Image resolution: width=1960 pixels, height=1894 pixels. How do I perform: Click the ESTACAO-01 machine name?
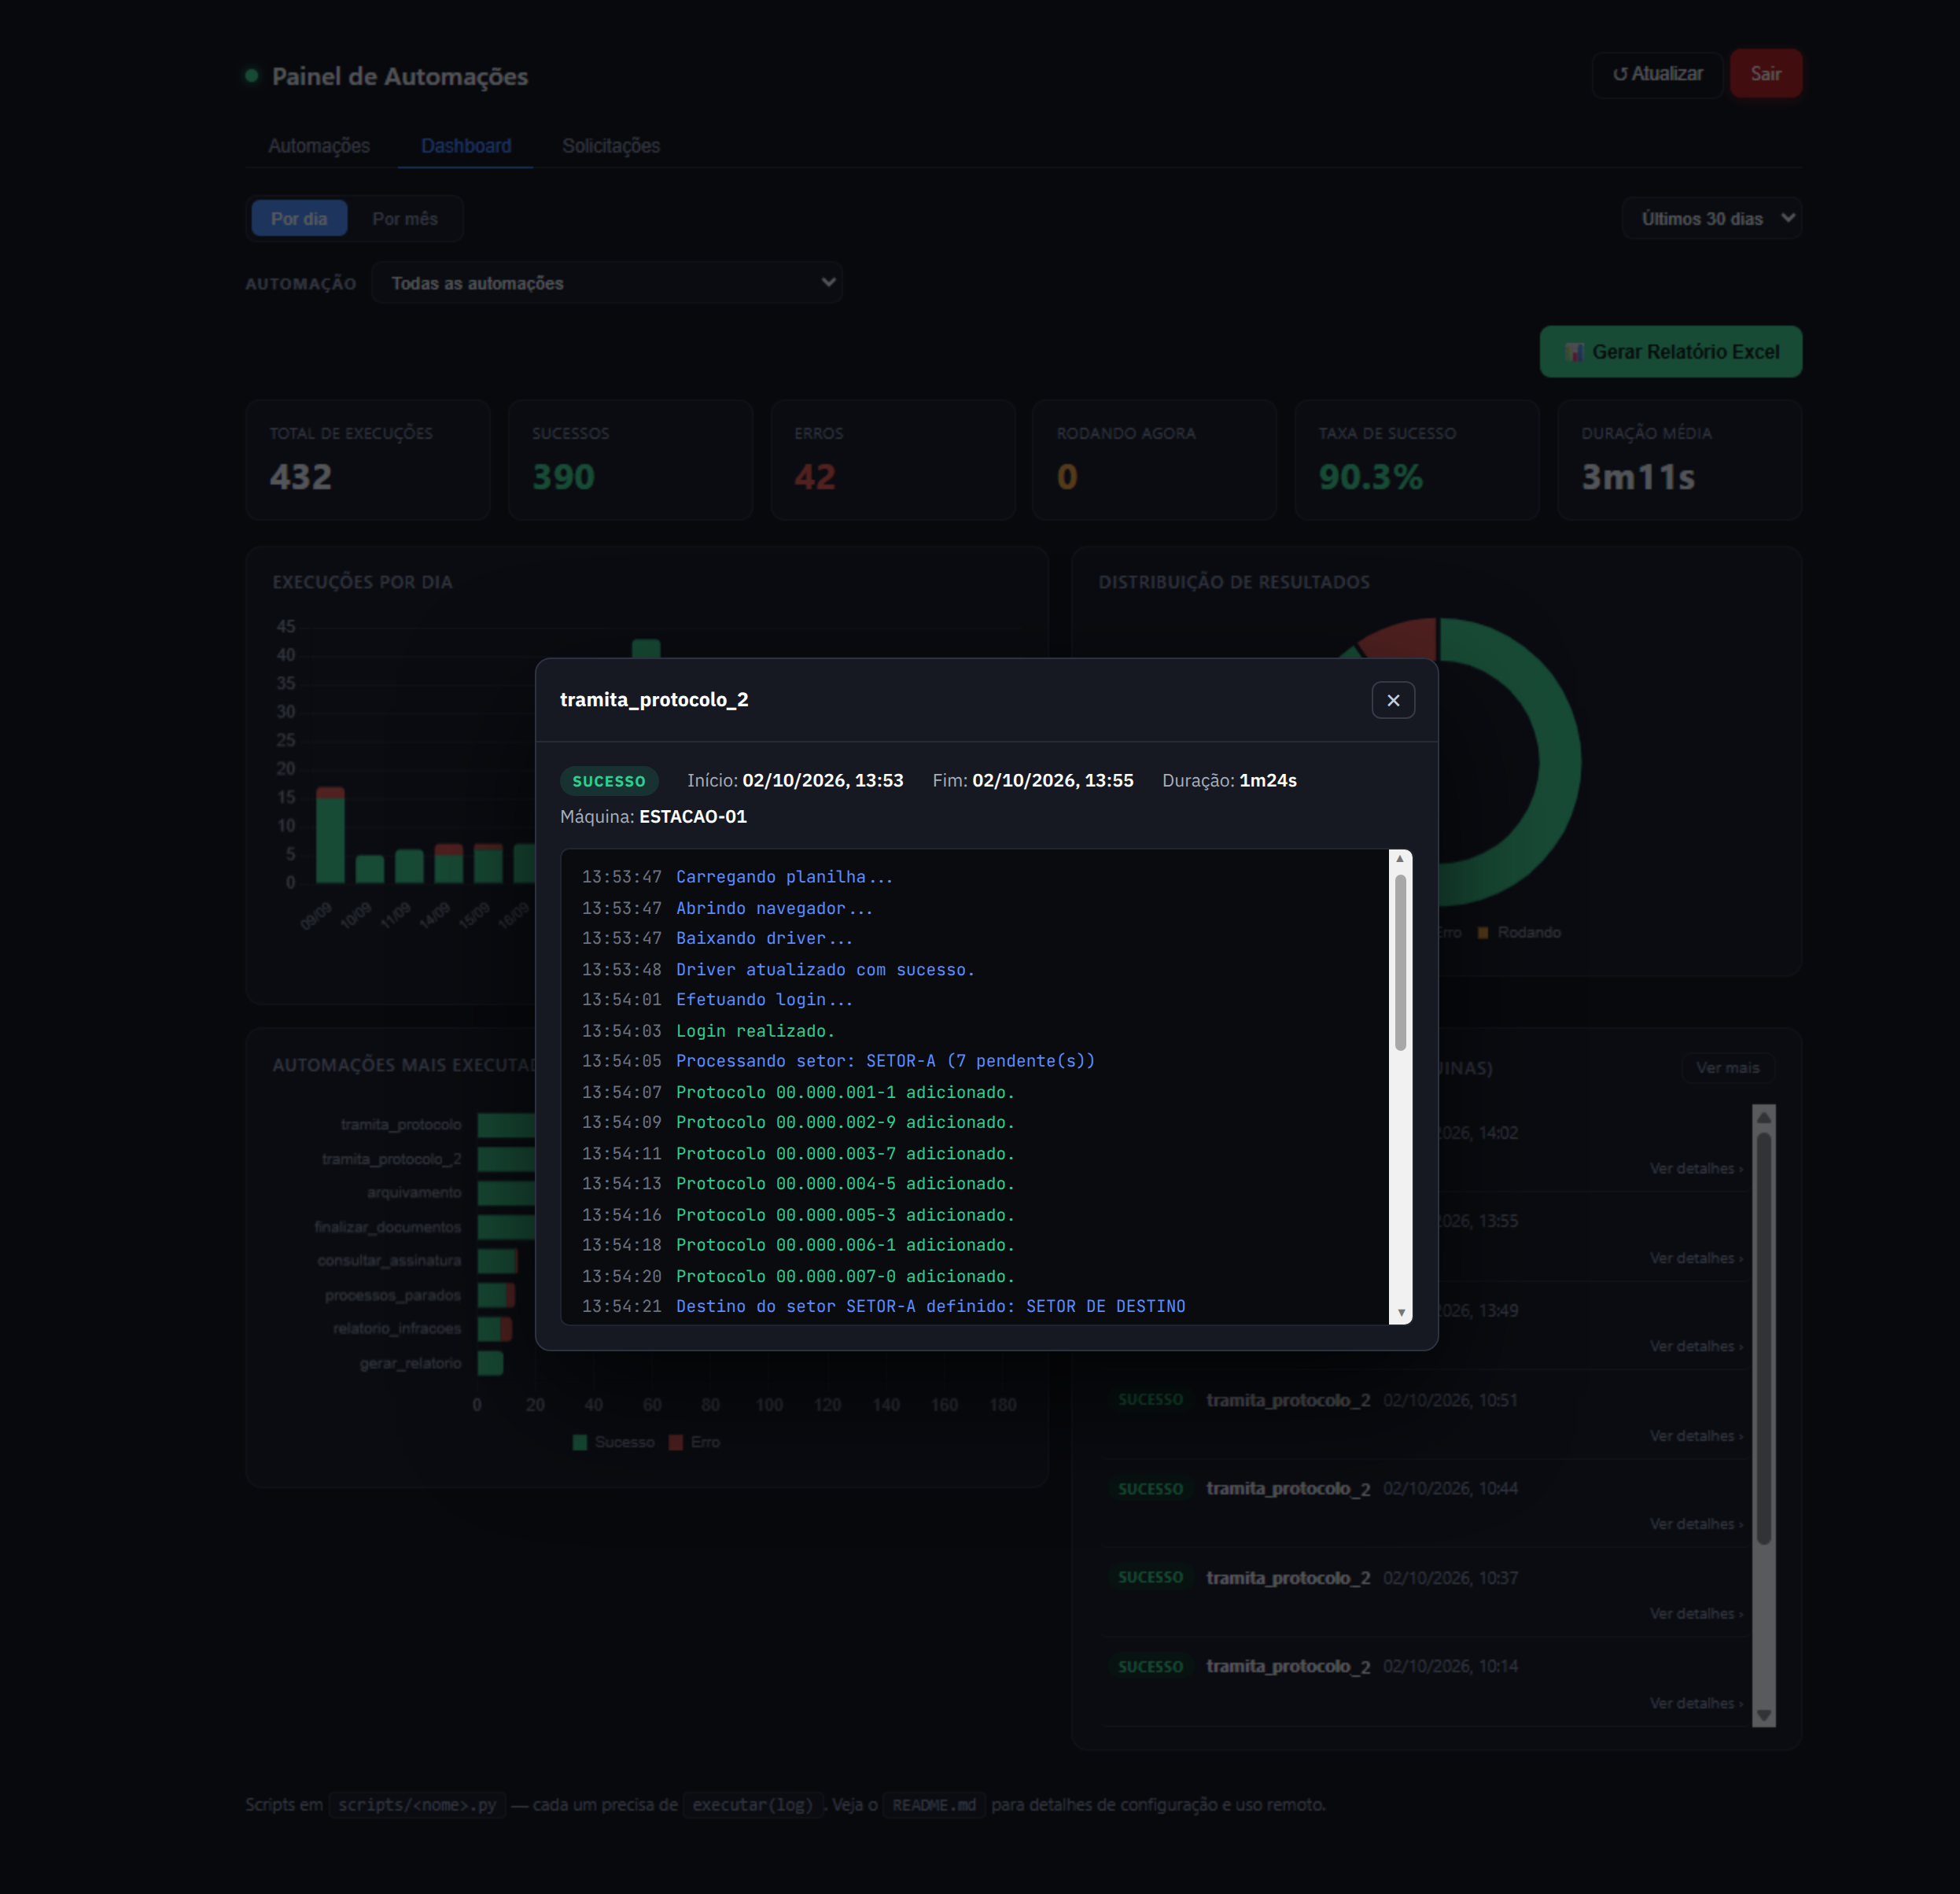(693, 817)
